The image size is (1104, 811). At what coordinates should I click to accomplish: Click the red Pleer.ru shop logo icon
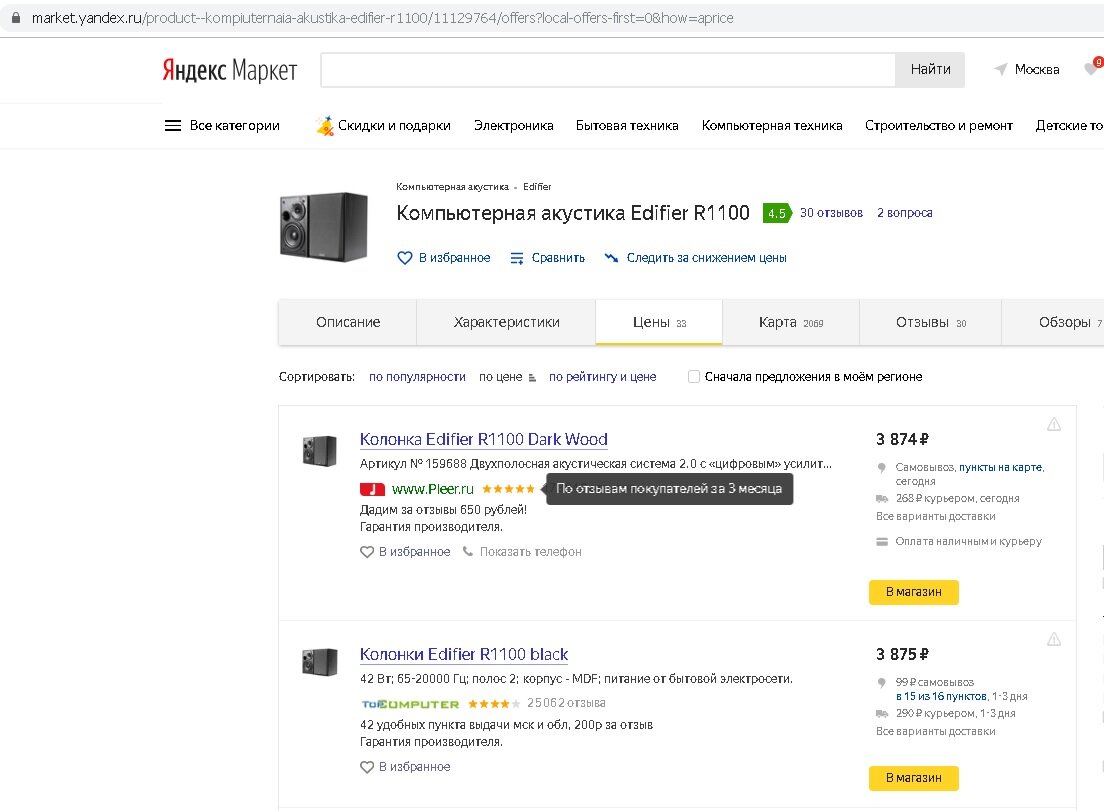[x=372, y=489]
